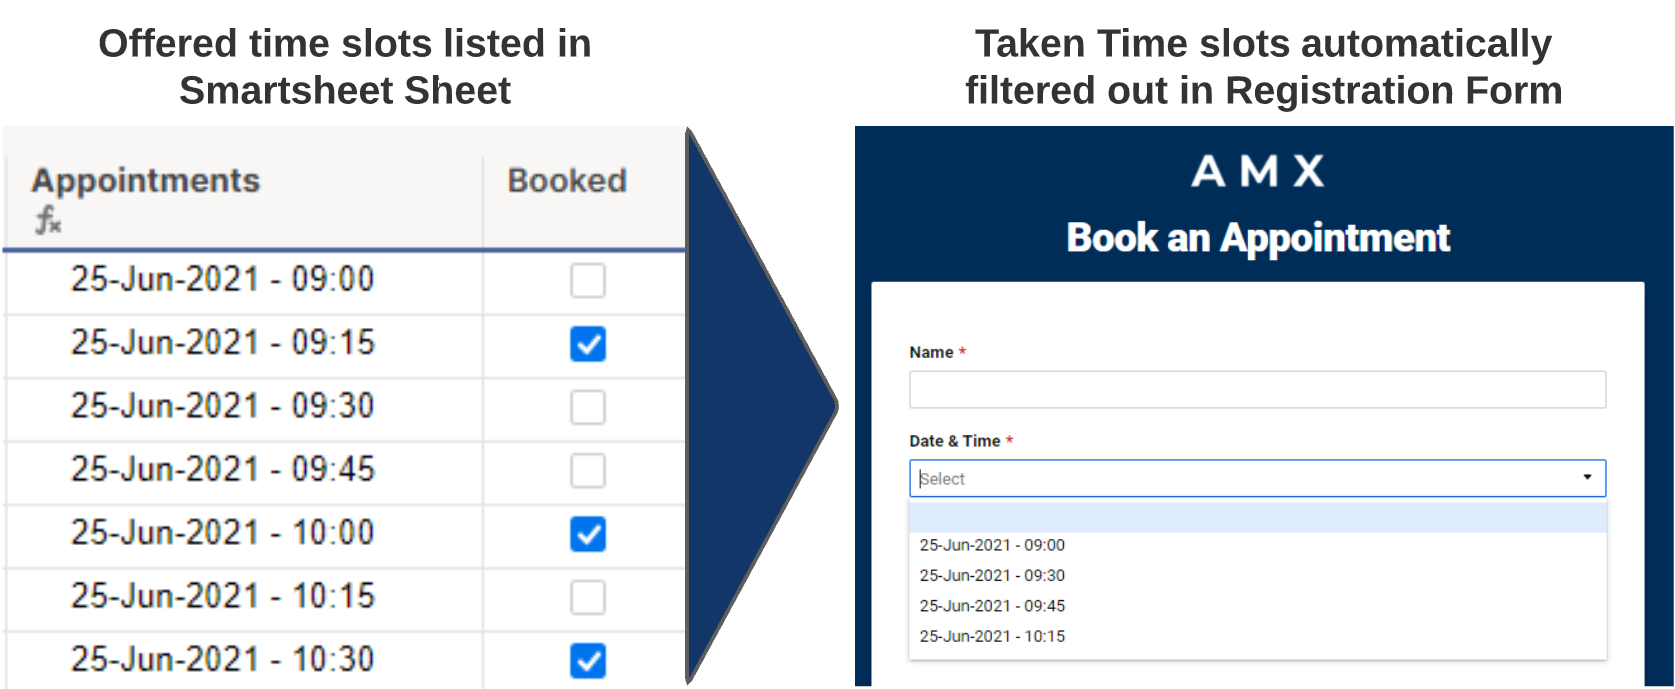The image size is (1675, 689).
Task: Click the 25-Jun-2021 - 10:30 appointment cell
Action: (x=222, y=660)
